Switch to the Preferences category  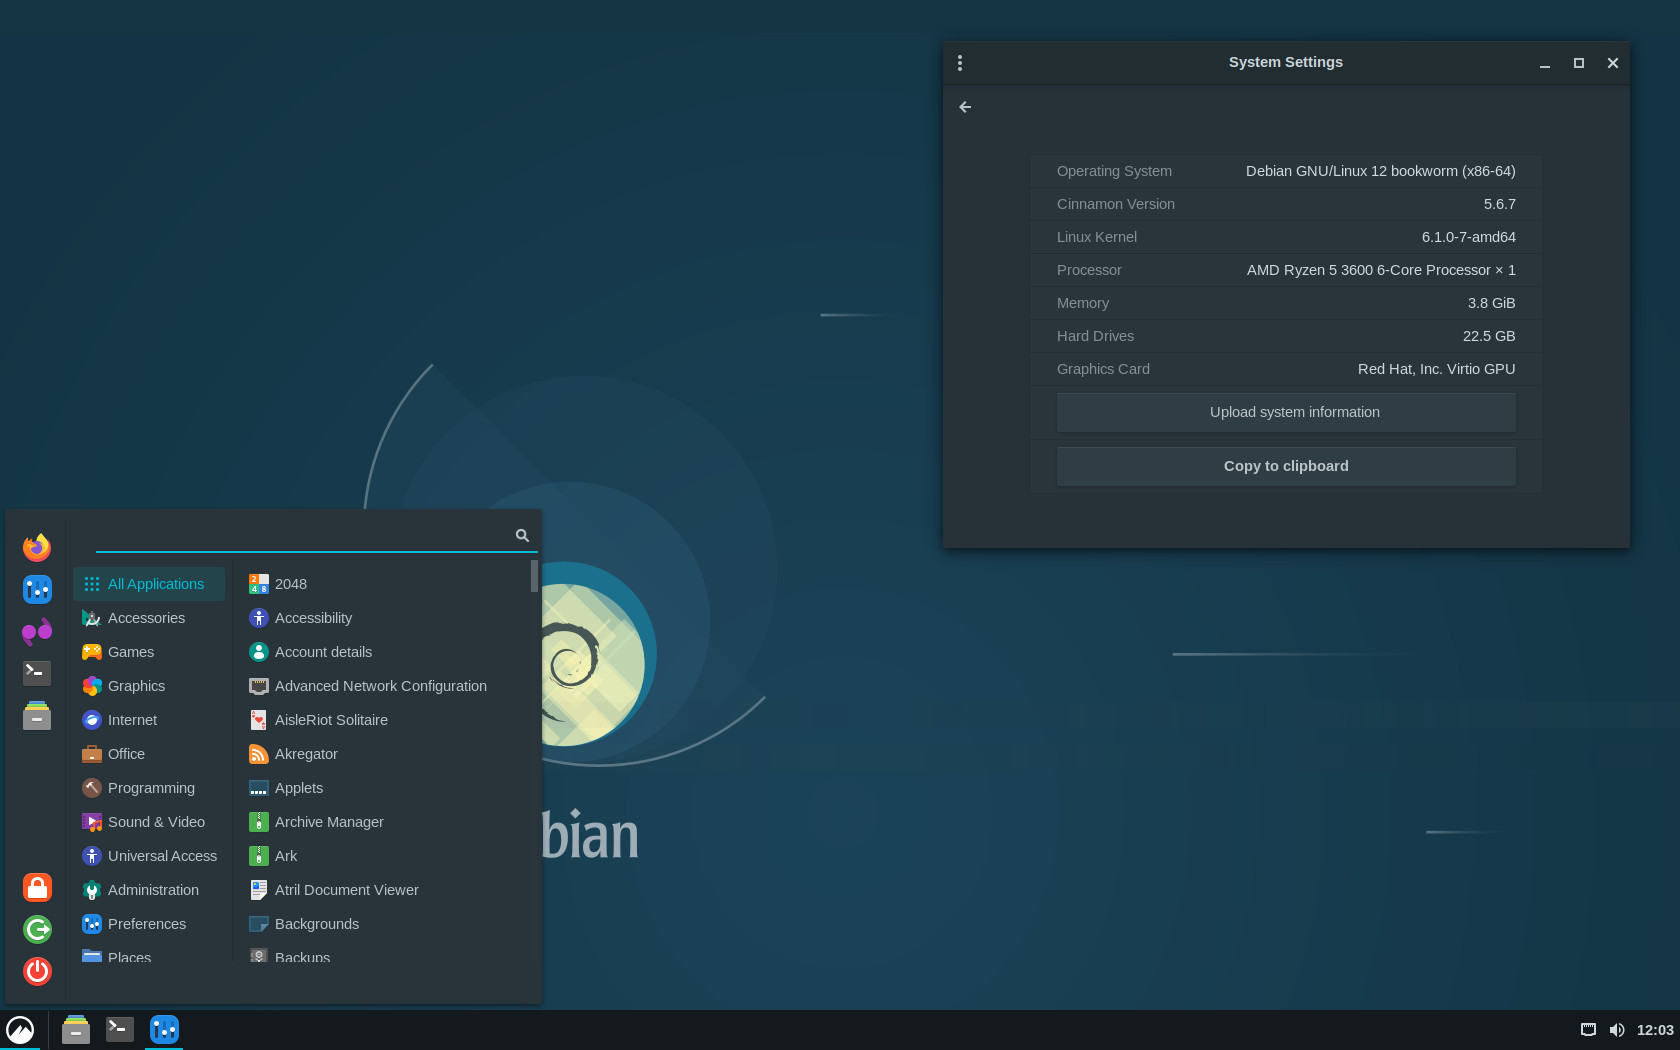pos(146,923)
